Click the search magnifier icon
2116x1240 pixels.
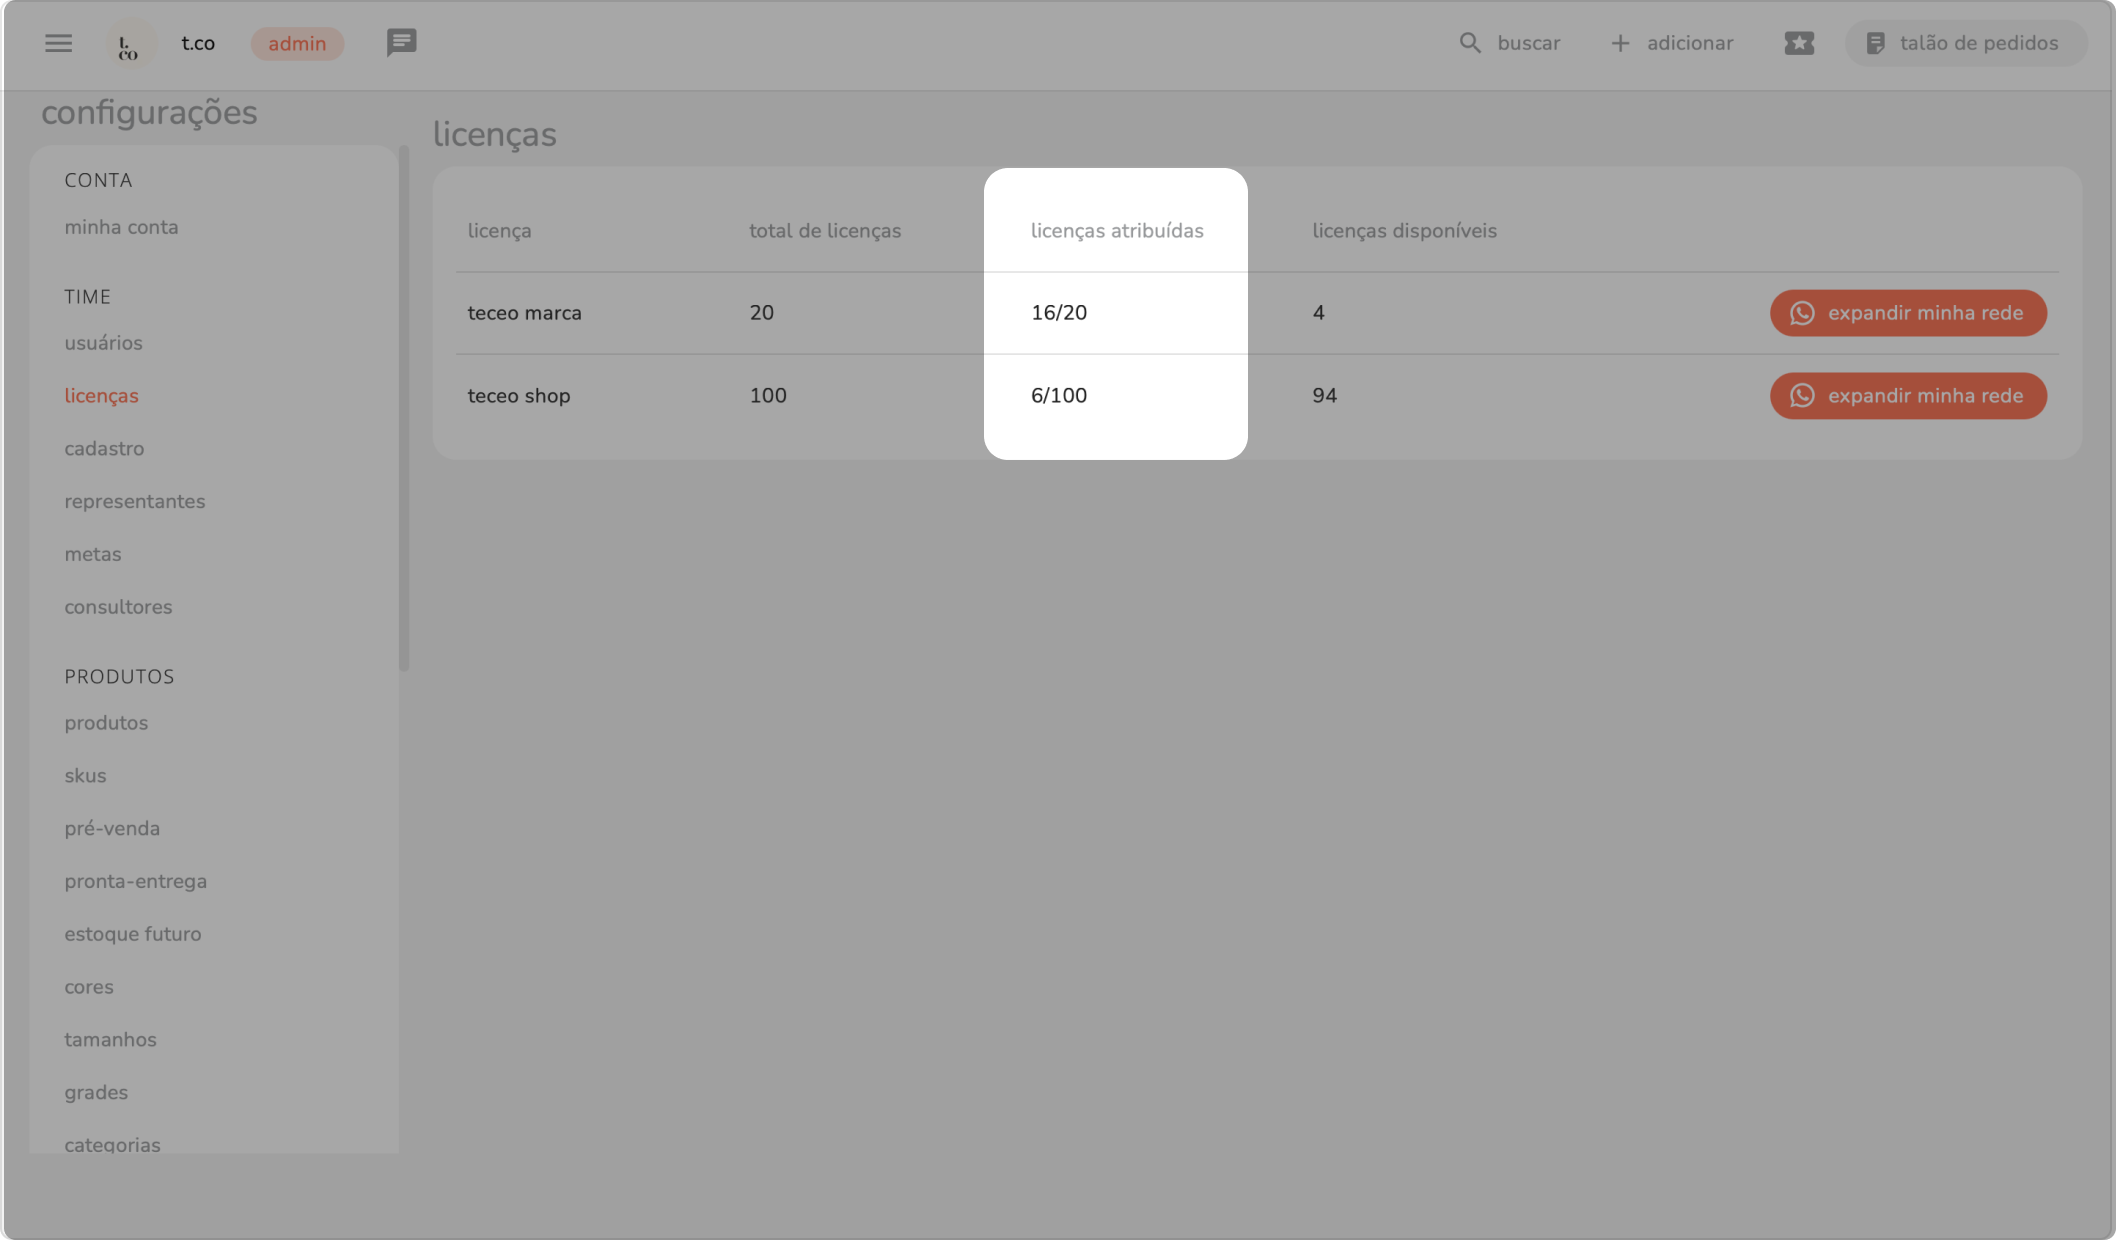[1469, 43]
